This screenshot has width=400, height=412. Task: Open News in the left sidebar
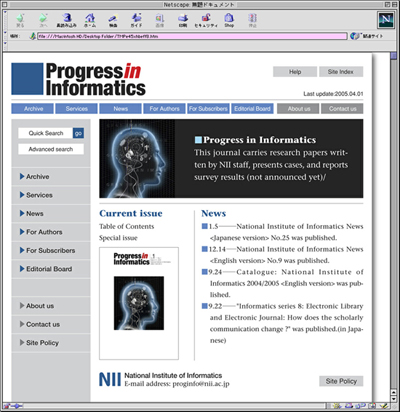(51, 214)
